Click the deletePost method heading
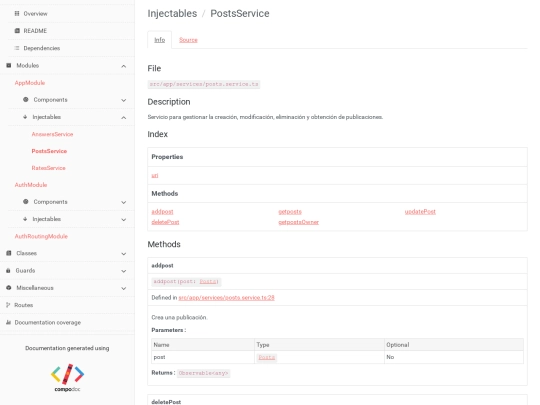540x405 pixels. click(x=166, y=402)
